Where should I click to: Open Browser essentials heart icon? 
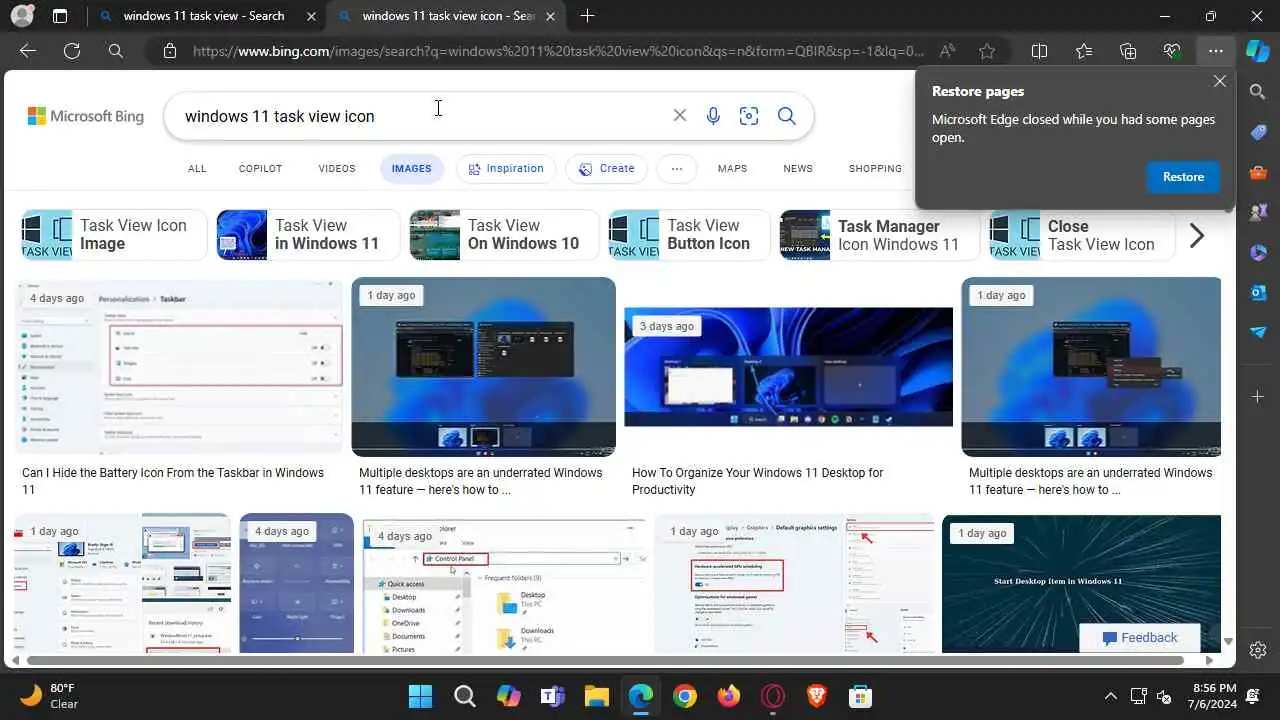[1172, 51]
